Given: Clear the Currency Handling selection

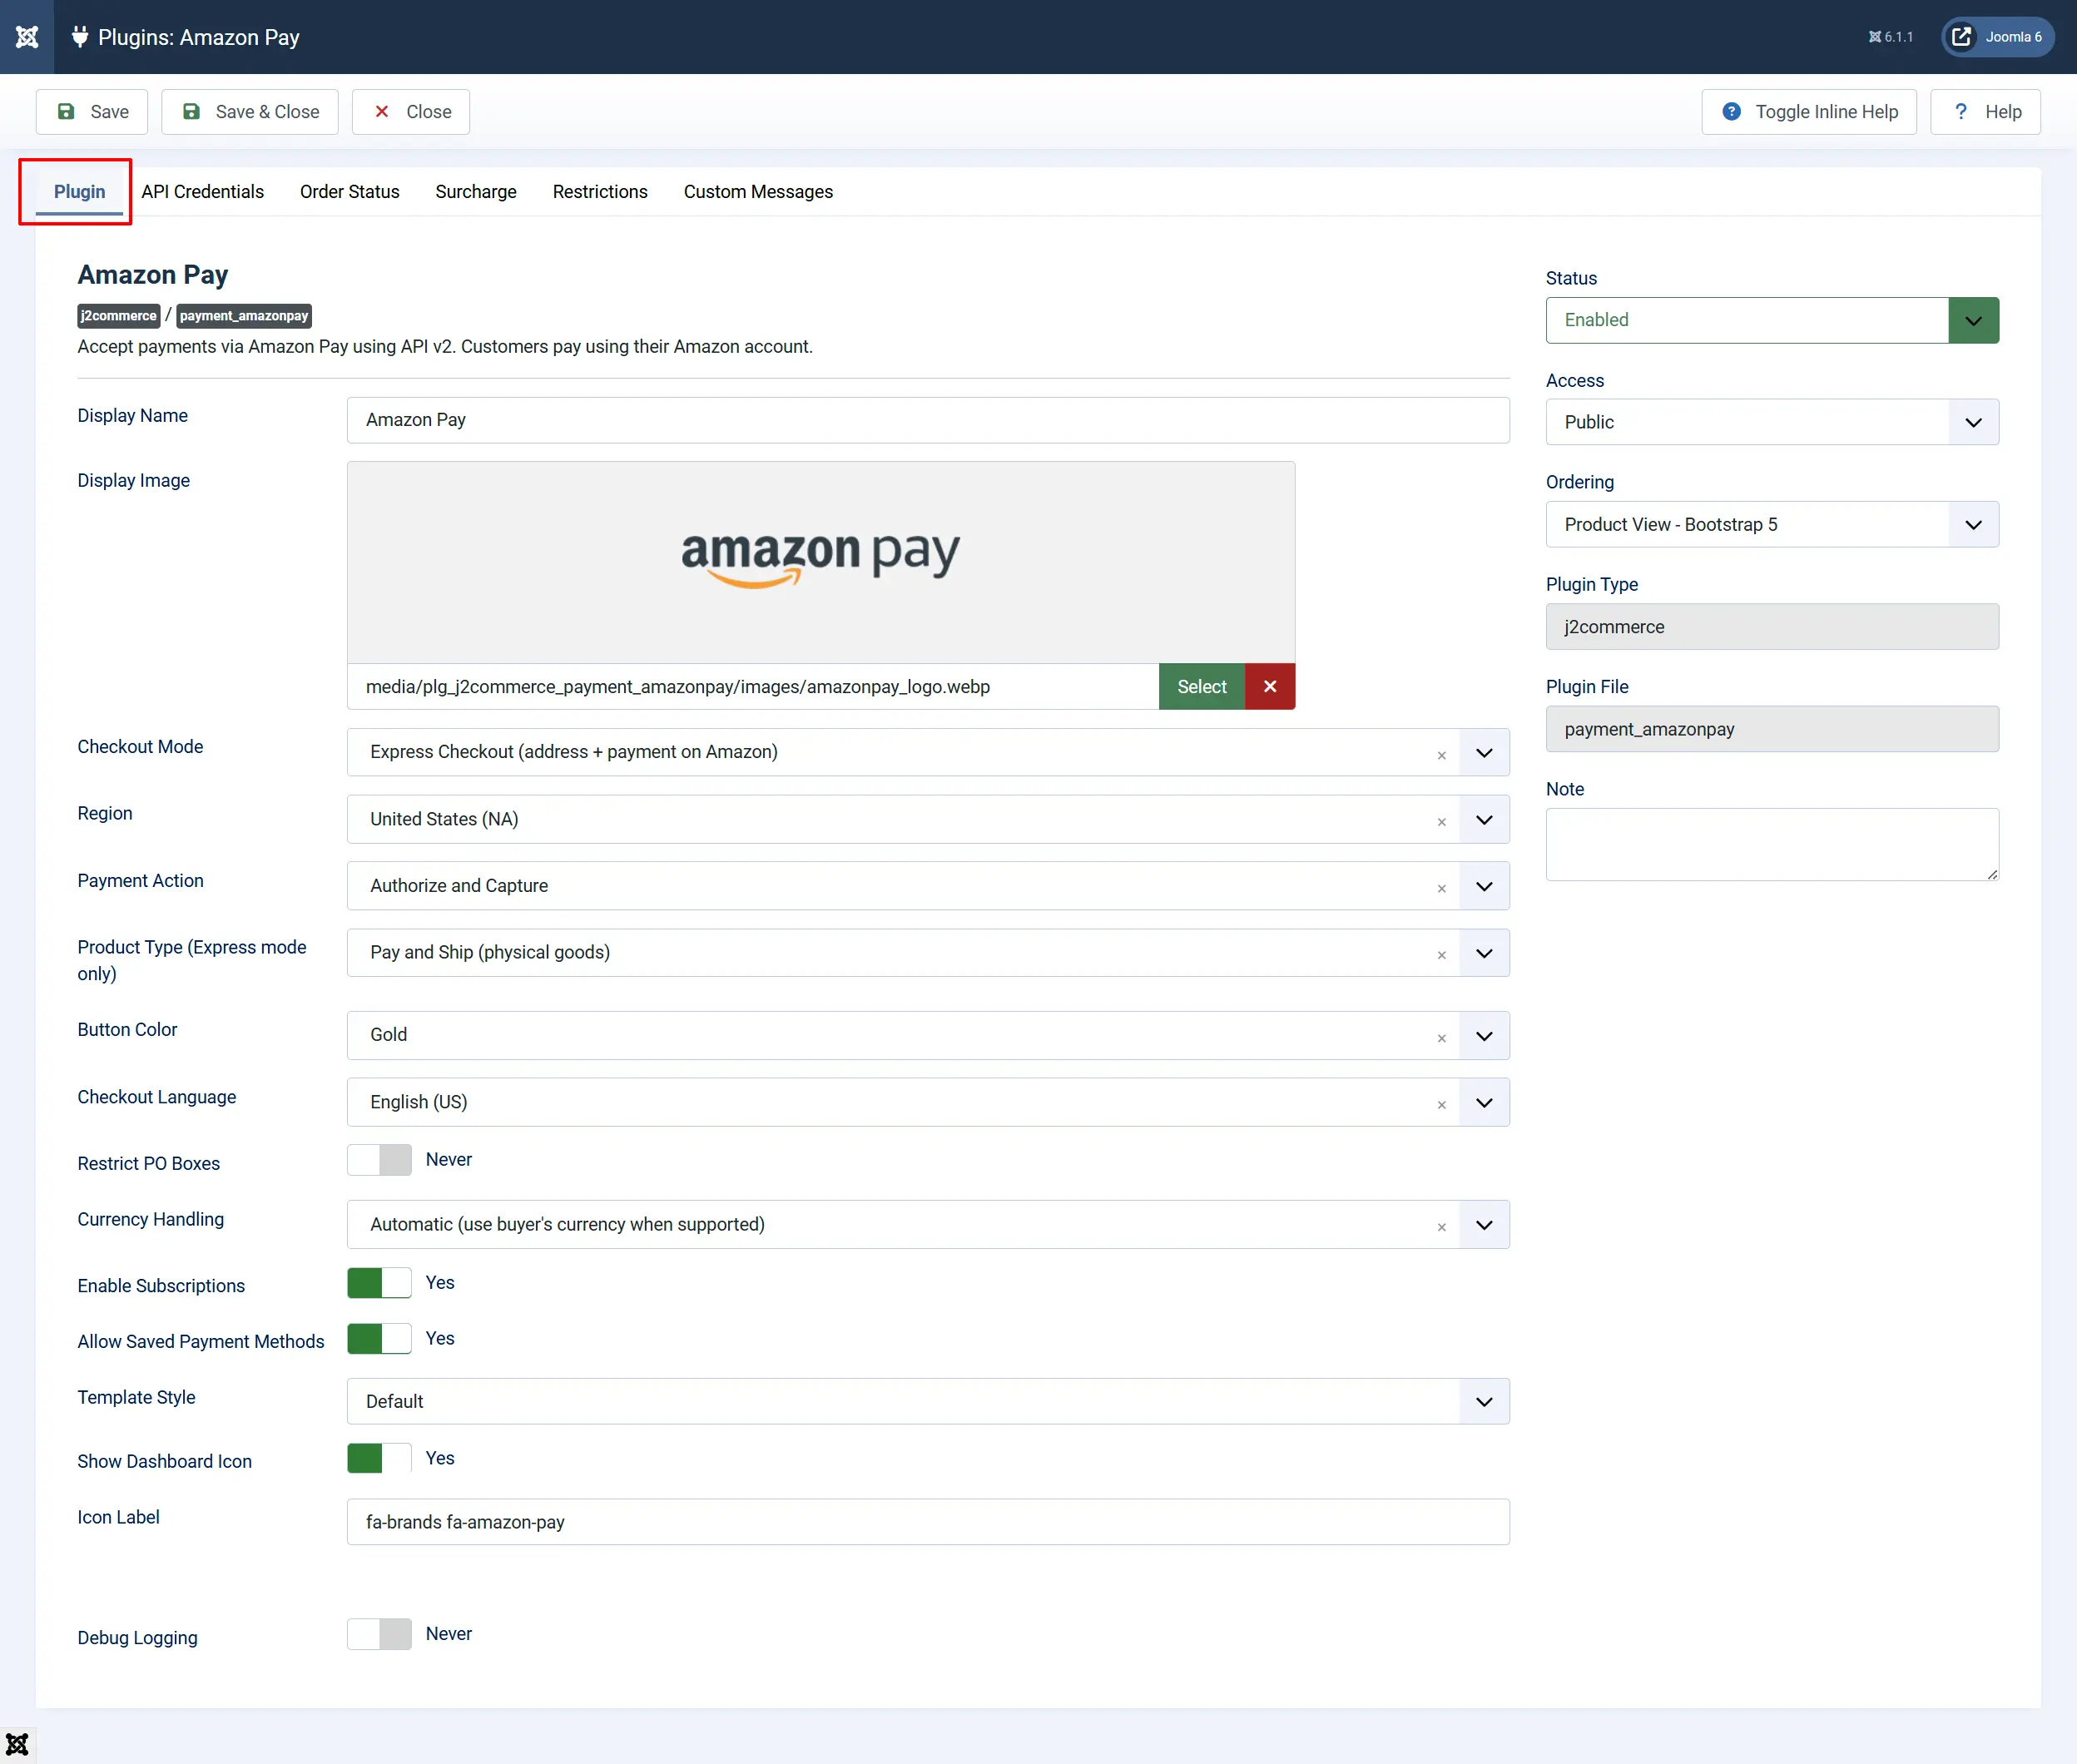Looking at the screenshot, I should point(1442,1227).
